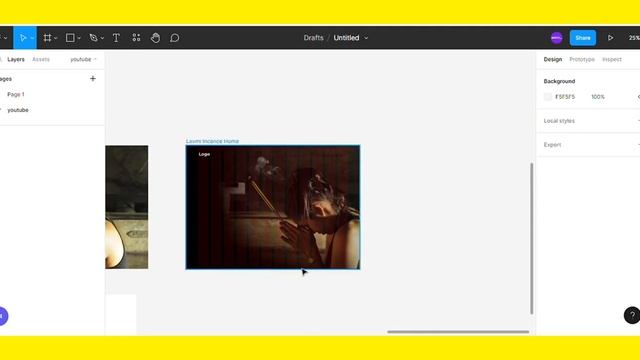640x360 pixels.
Task: Select Page 1 in pages list
Action: point(16,94)
